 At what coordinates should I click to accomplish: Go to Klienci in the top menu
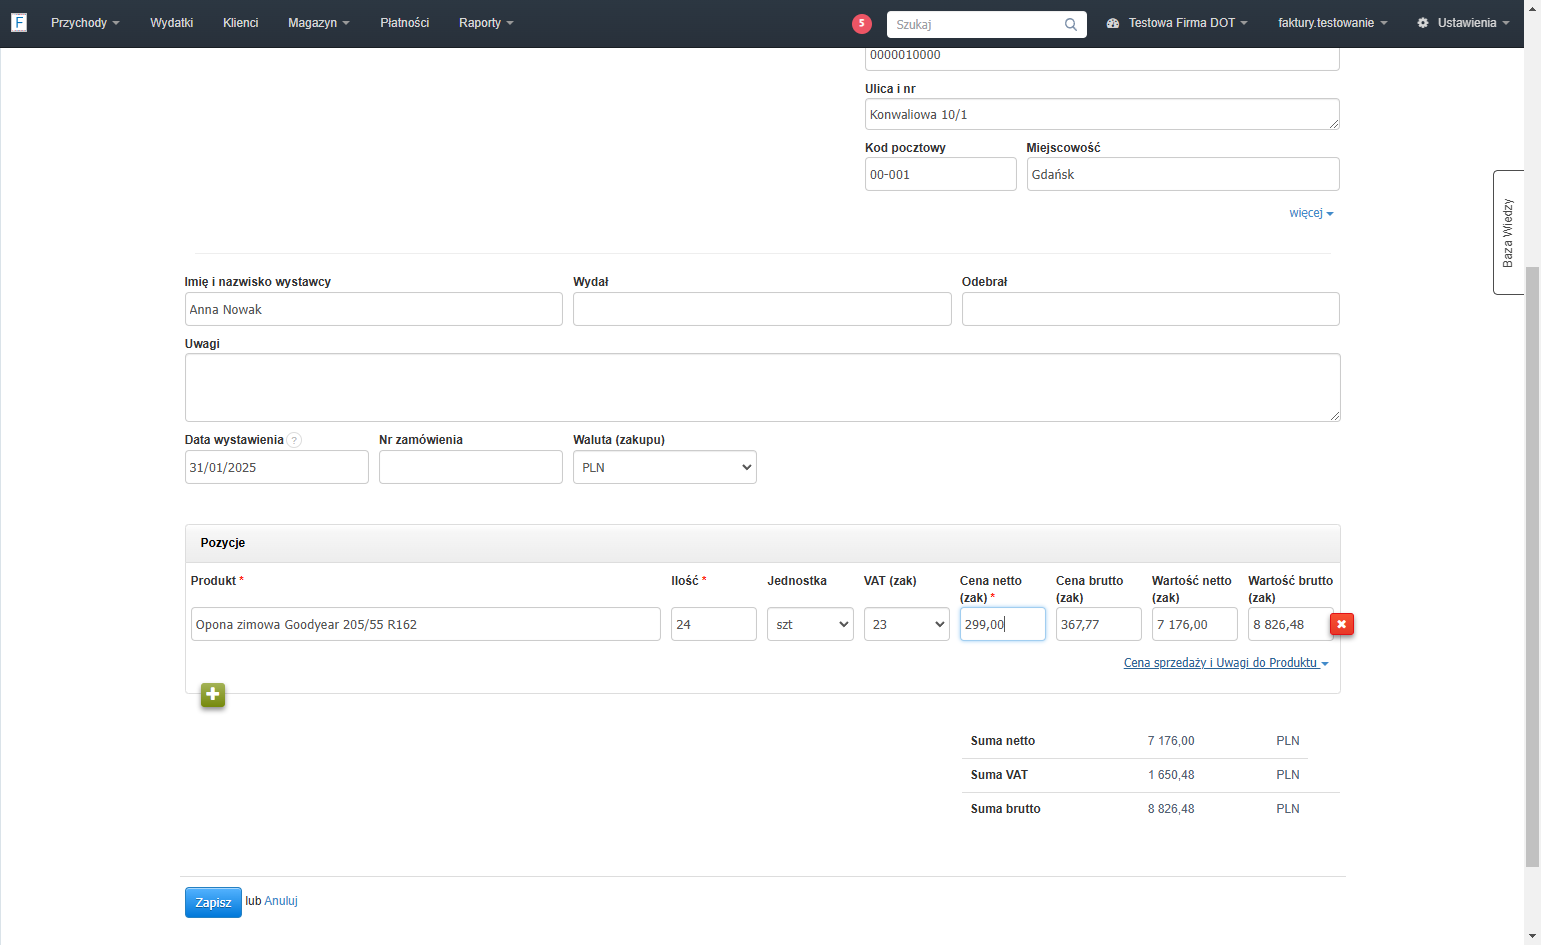coord(240,23)
